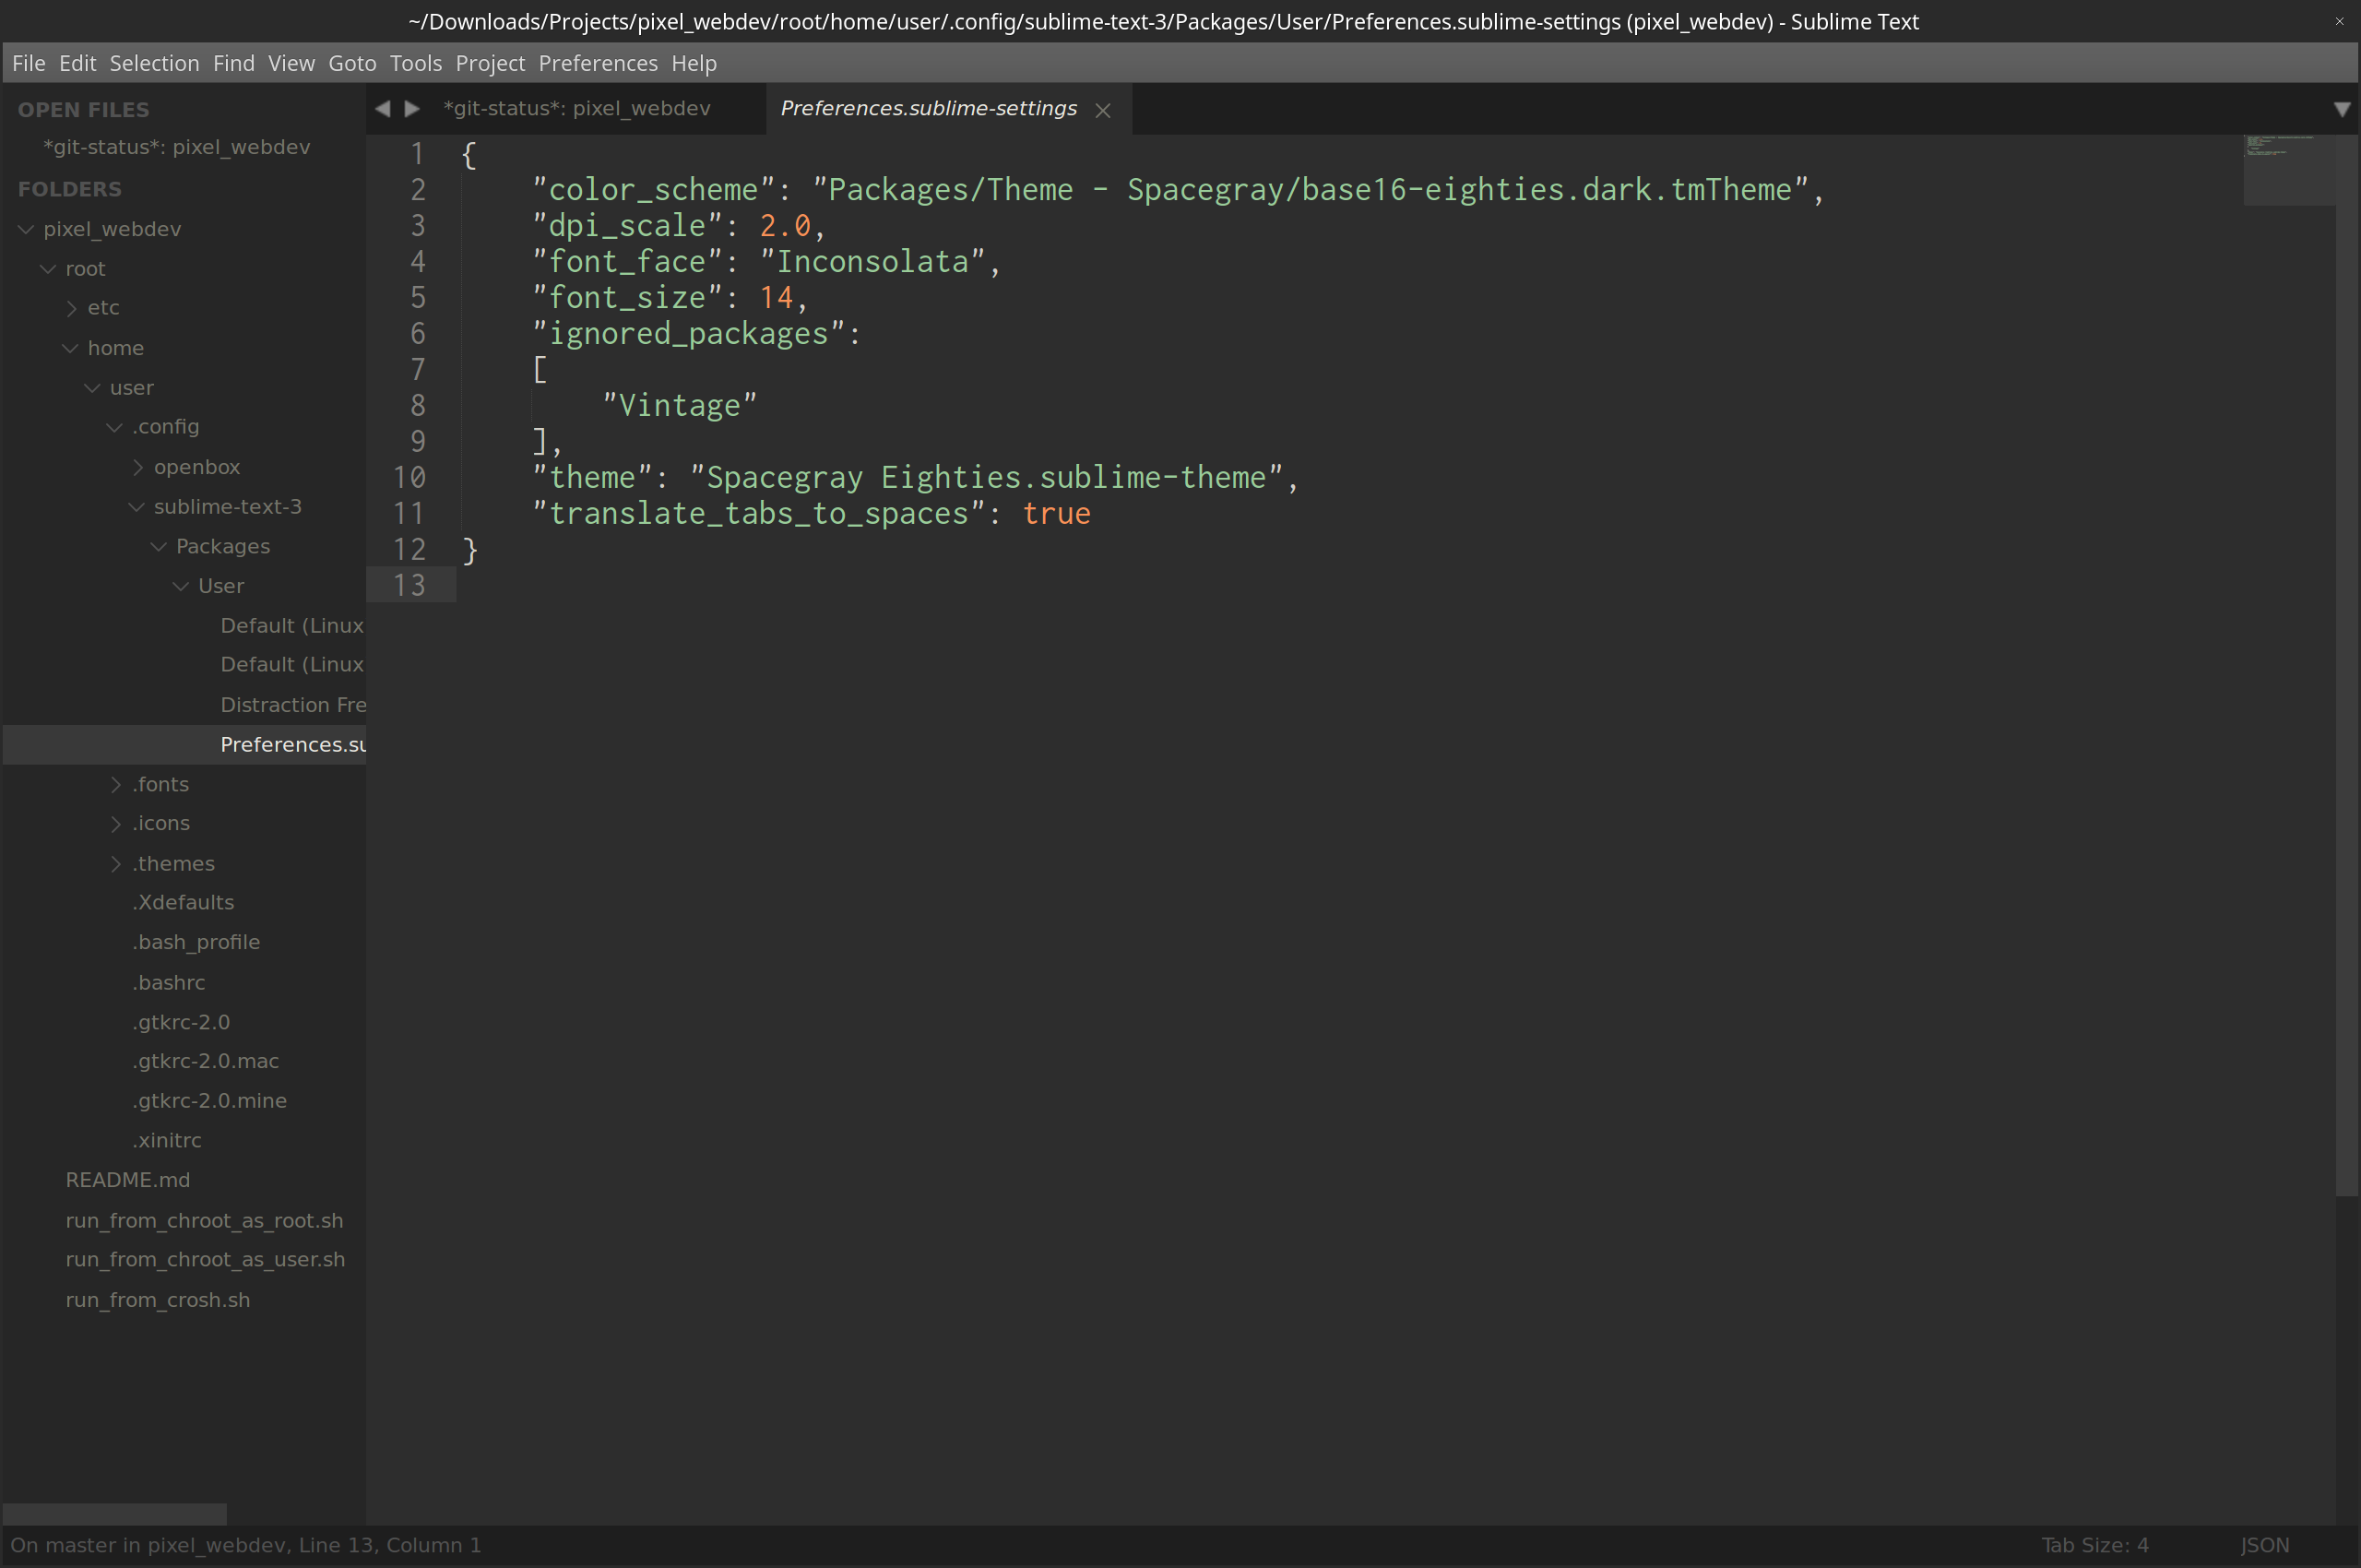2361x1568 pixels.
Task: Click the sidebar horizontal scrollbar
Action: (115, 1513)
